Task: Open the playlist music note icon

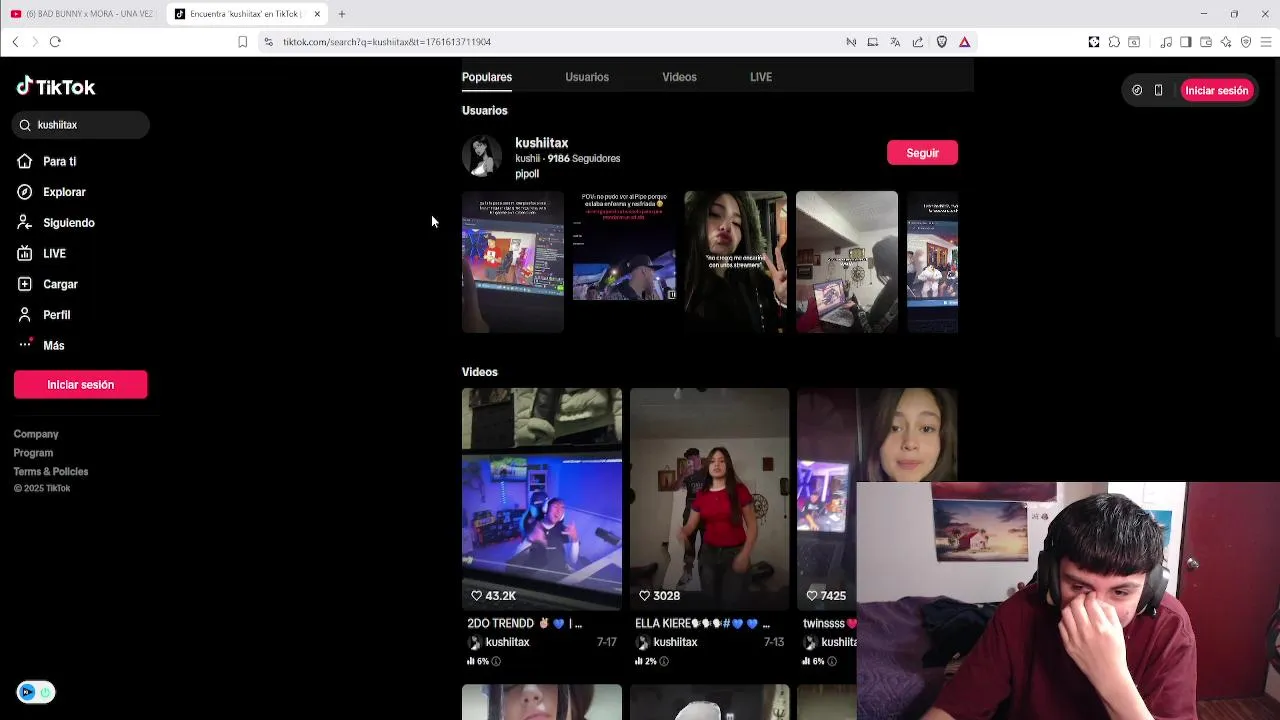Action: (1166, 42)
